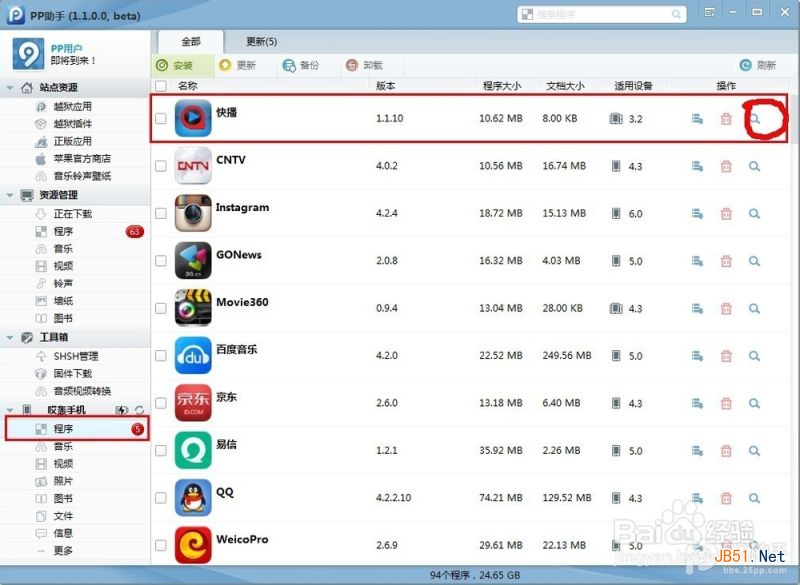
Task: Check the QQ row checkbox
Action: click(x=161, y=498)
